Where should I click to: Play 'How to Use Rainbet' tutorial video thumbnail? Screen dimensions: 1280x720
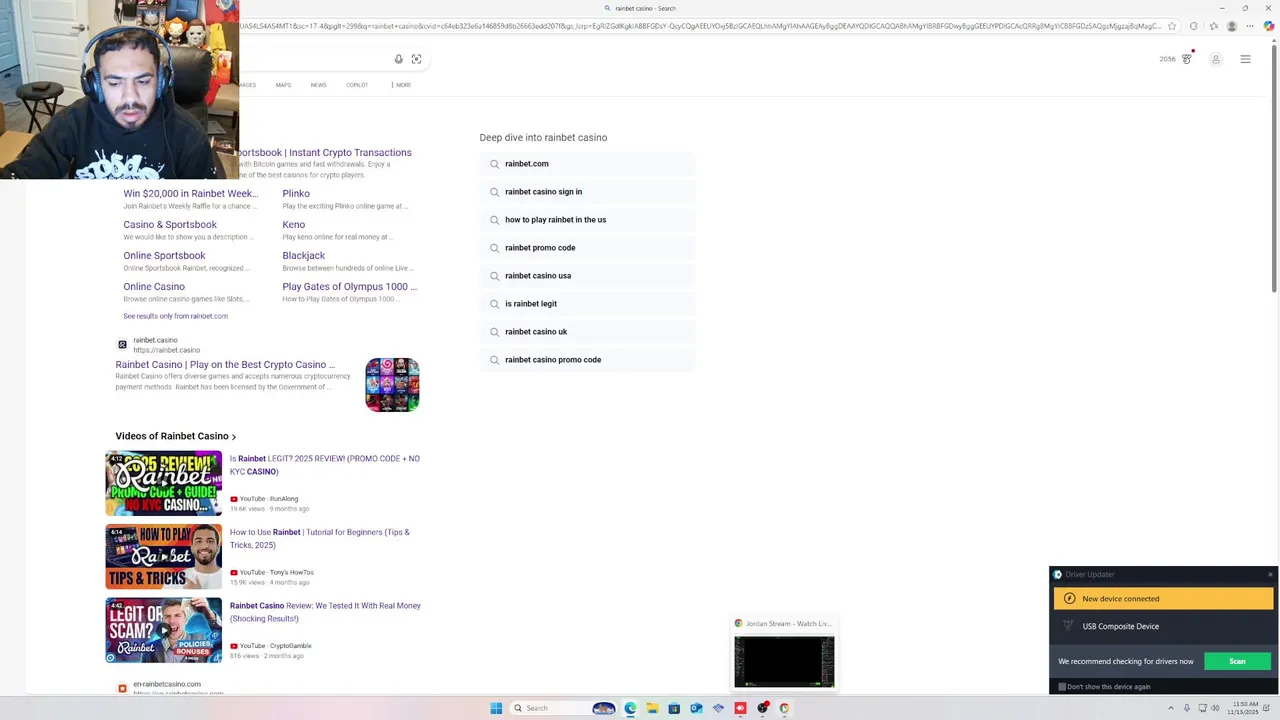coord(164,557)
